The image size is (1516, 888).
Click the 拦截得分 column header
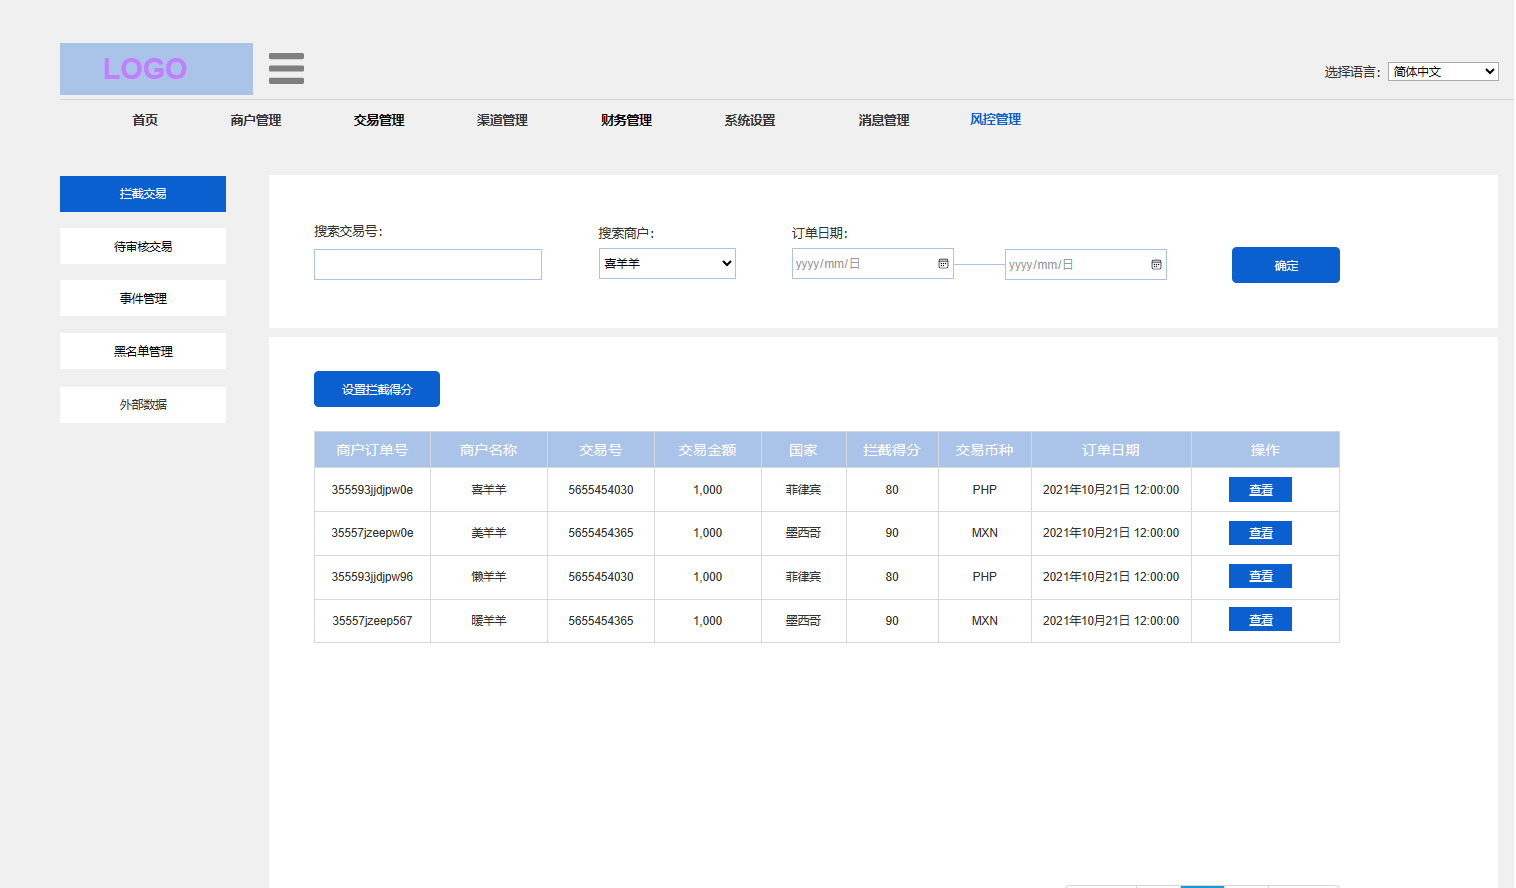coord(892,450)
